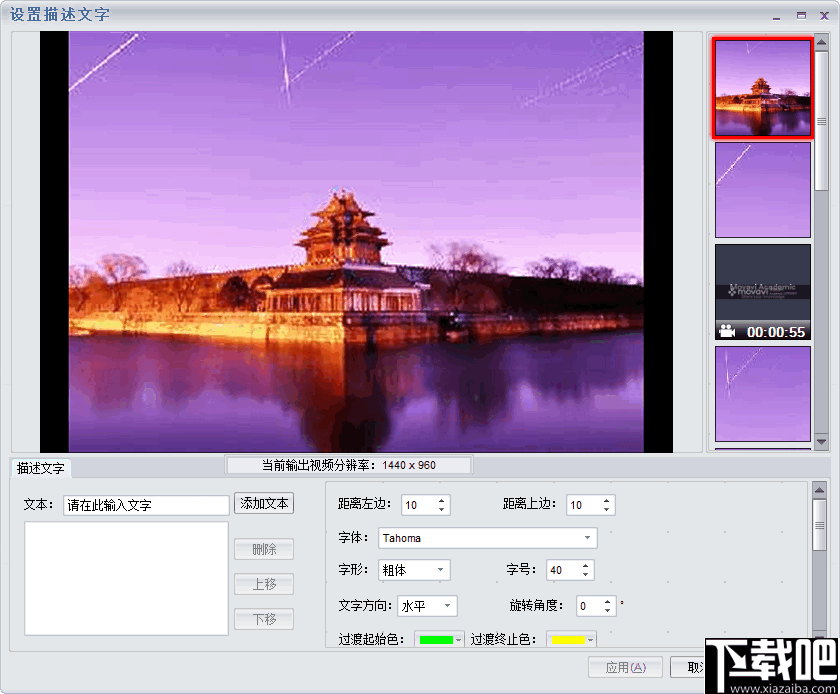Viewport: 840px width, 694px height.
Task: Open the 字体 font dropdown showing Tahoma
Action: pos(589,538)
